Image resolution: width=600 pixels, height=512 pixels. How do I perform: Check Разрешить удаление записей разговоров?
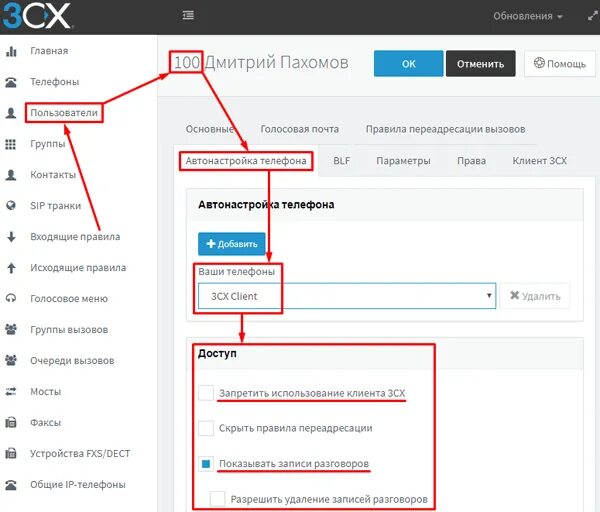217,499
